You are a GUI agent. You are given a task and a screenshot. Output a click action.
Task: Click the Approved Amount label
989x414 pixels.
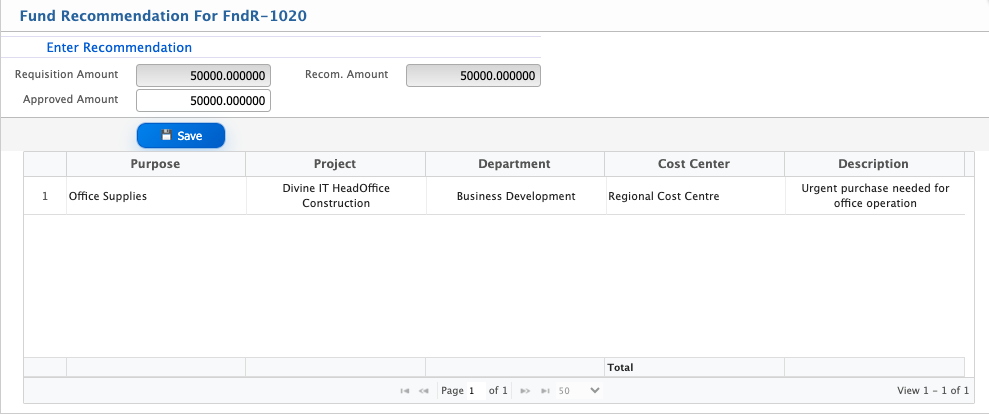[71, 100]
